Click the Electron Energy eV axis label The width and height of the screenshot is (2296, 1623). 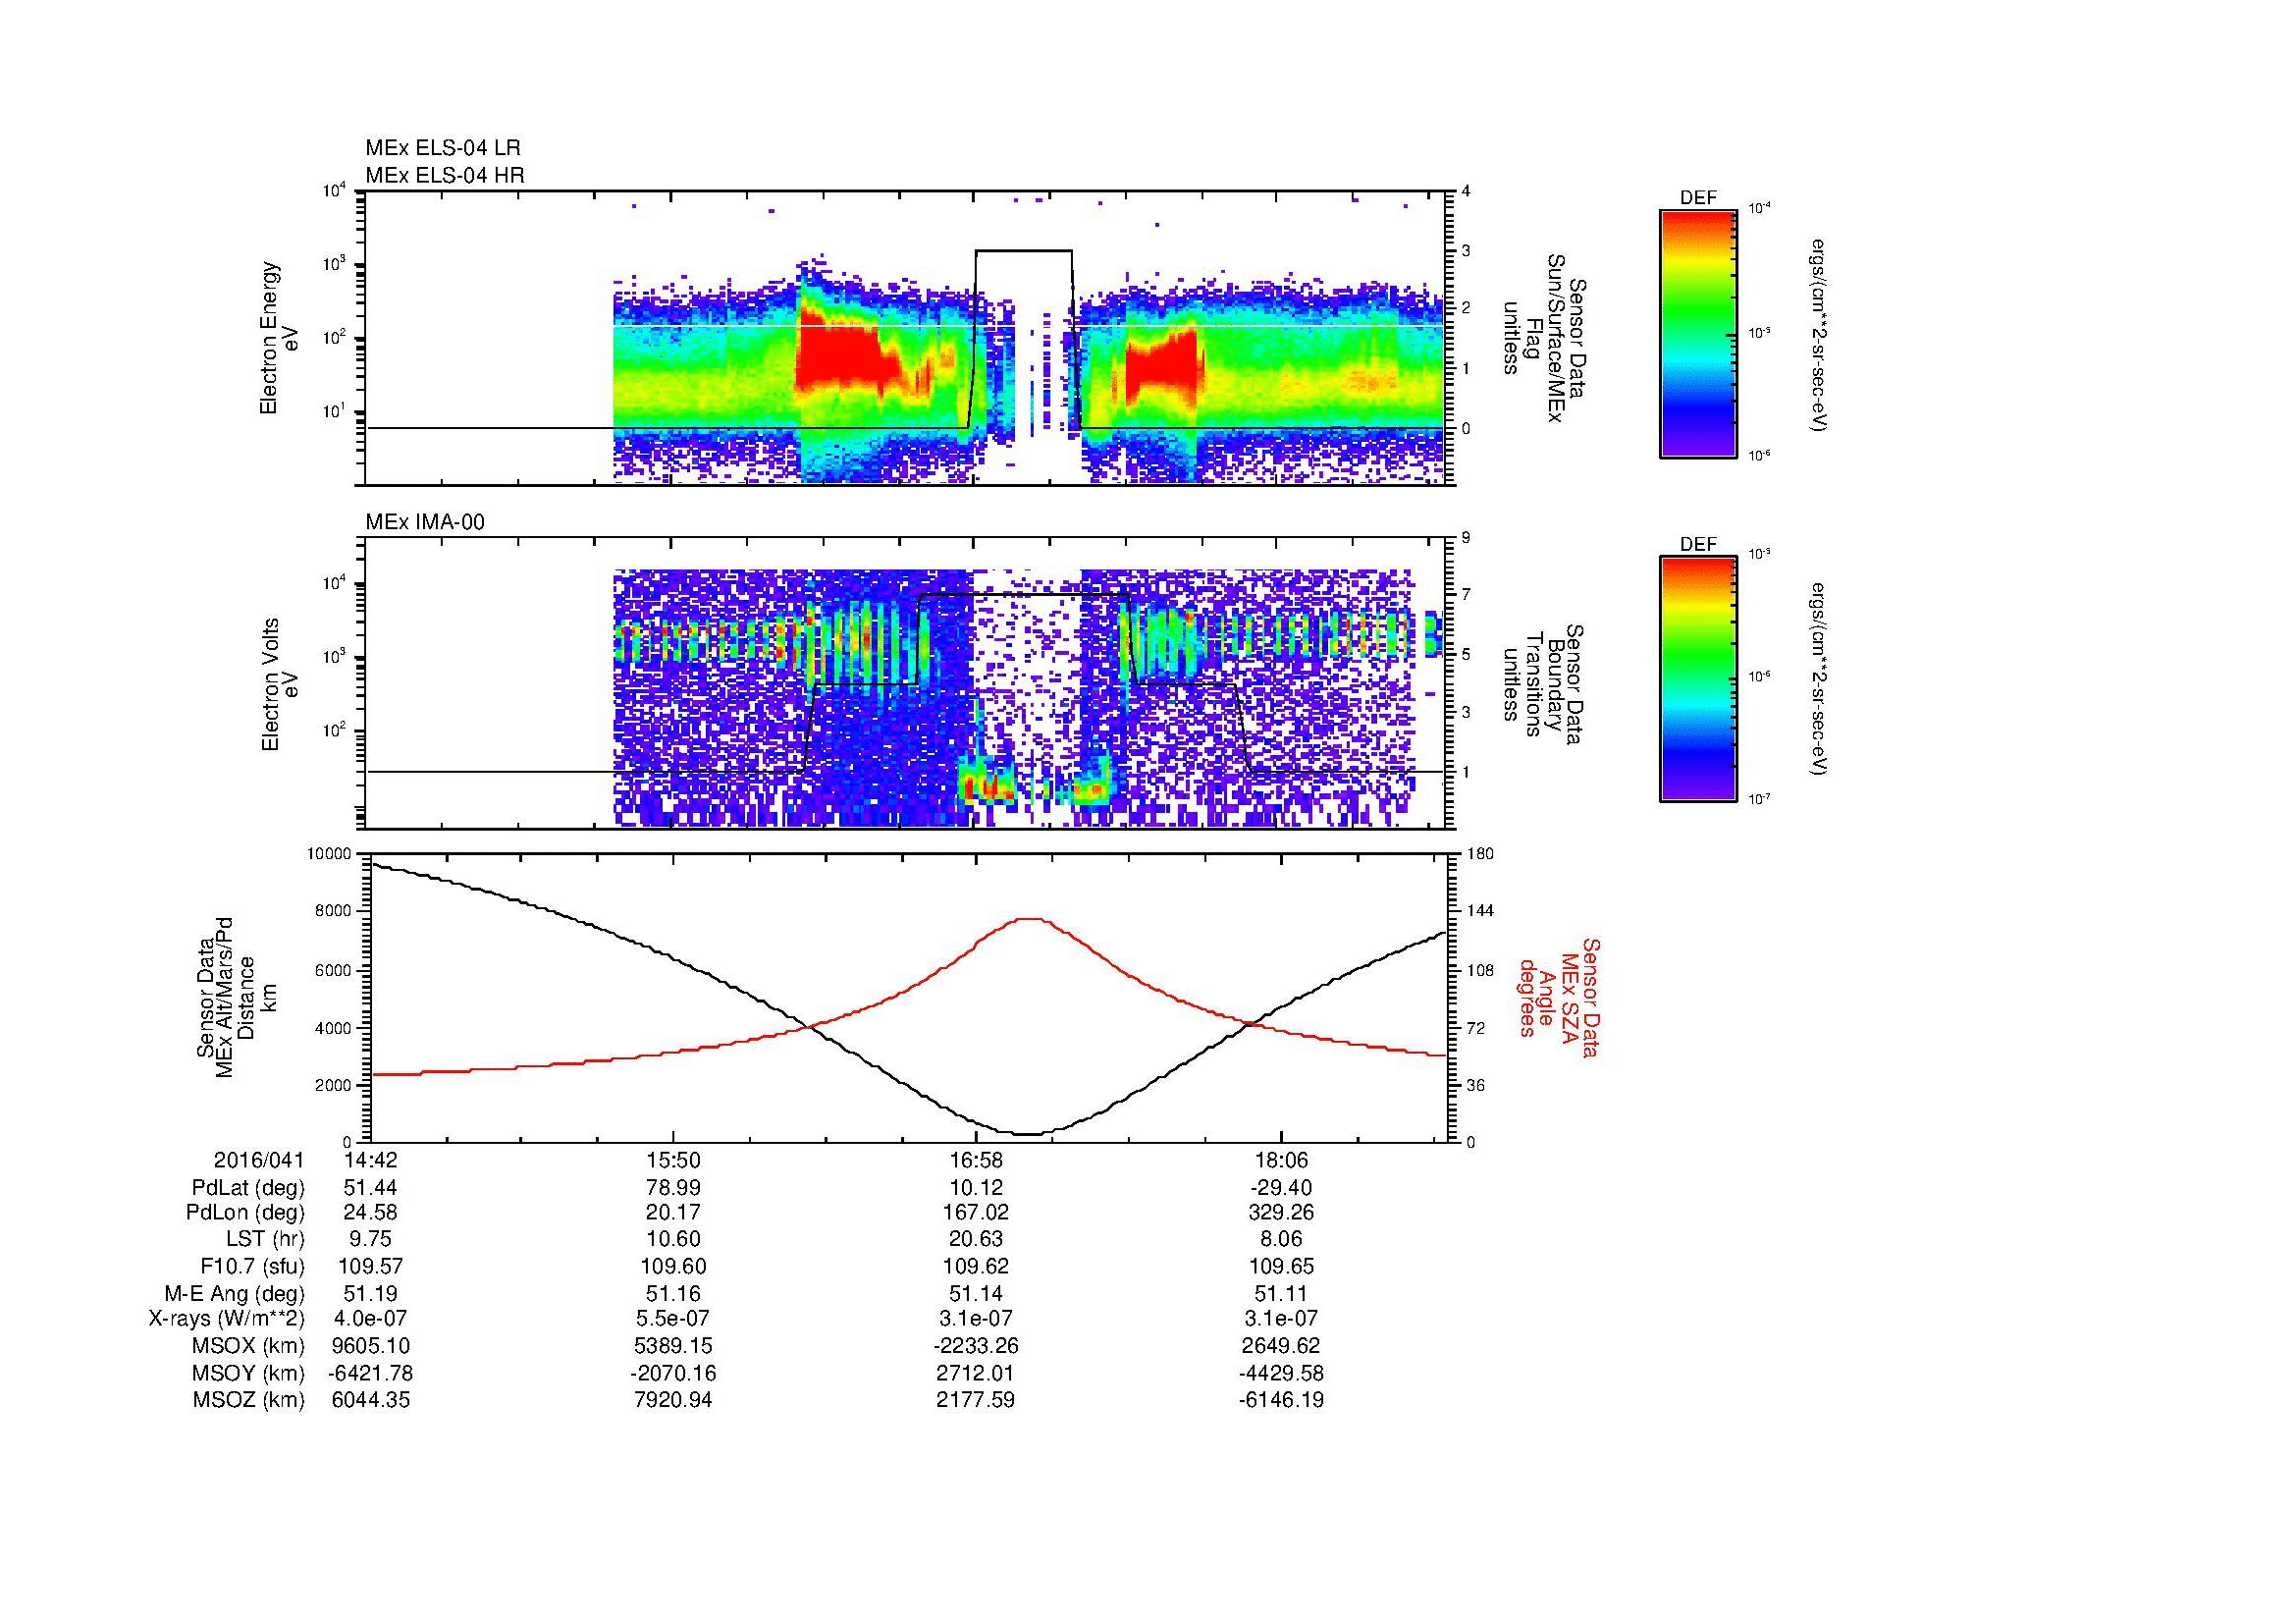pos(279,338)
